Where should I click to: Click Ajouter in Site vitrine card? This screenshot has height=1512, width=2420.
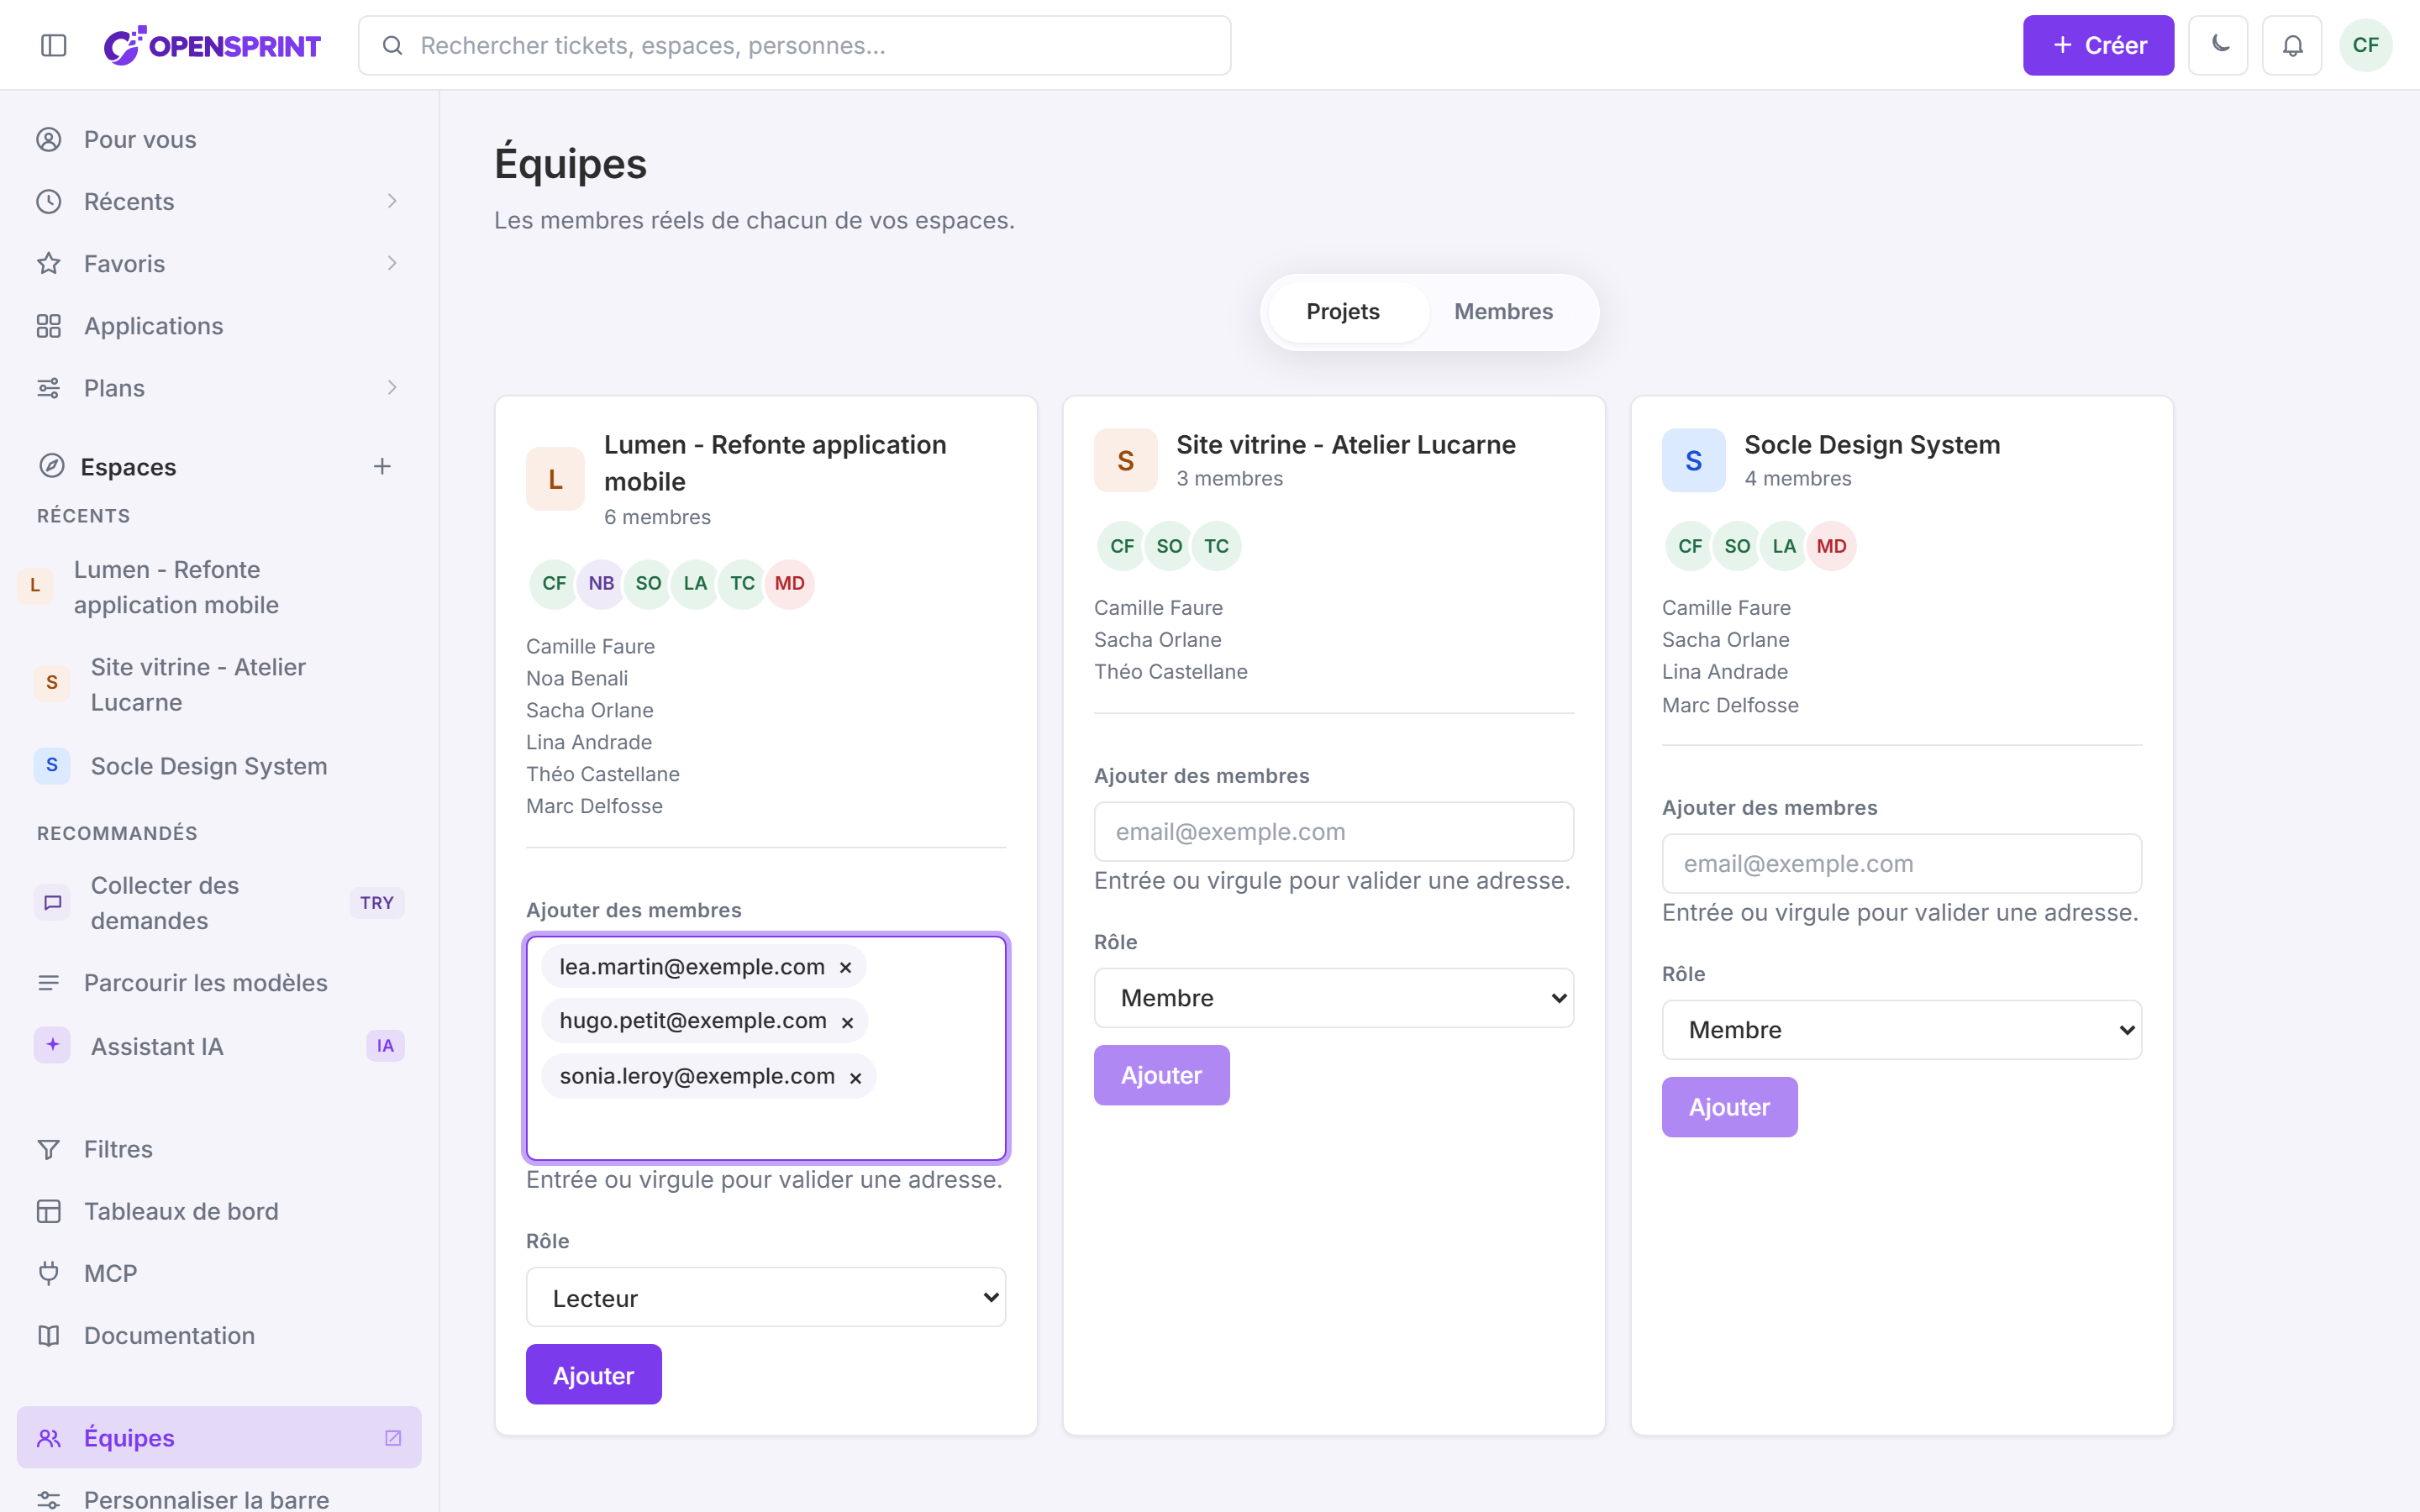tap(1162, 1075)
